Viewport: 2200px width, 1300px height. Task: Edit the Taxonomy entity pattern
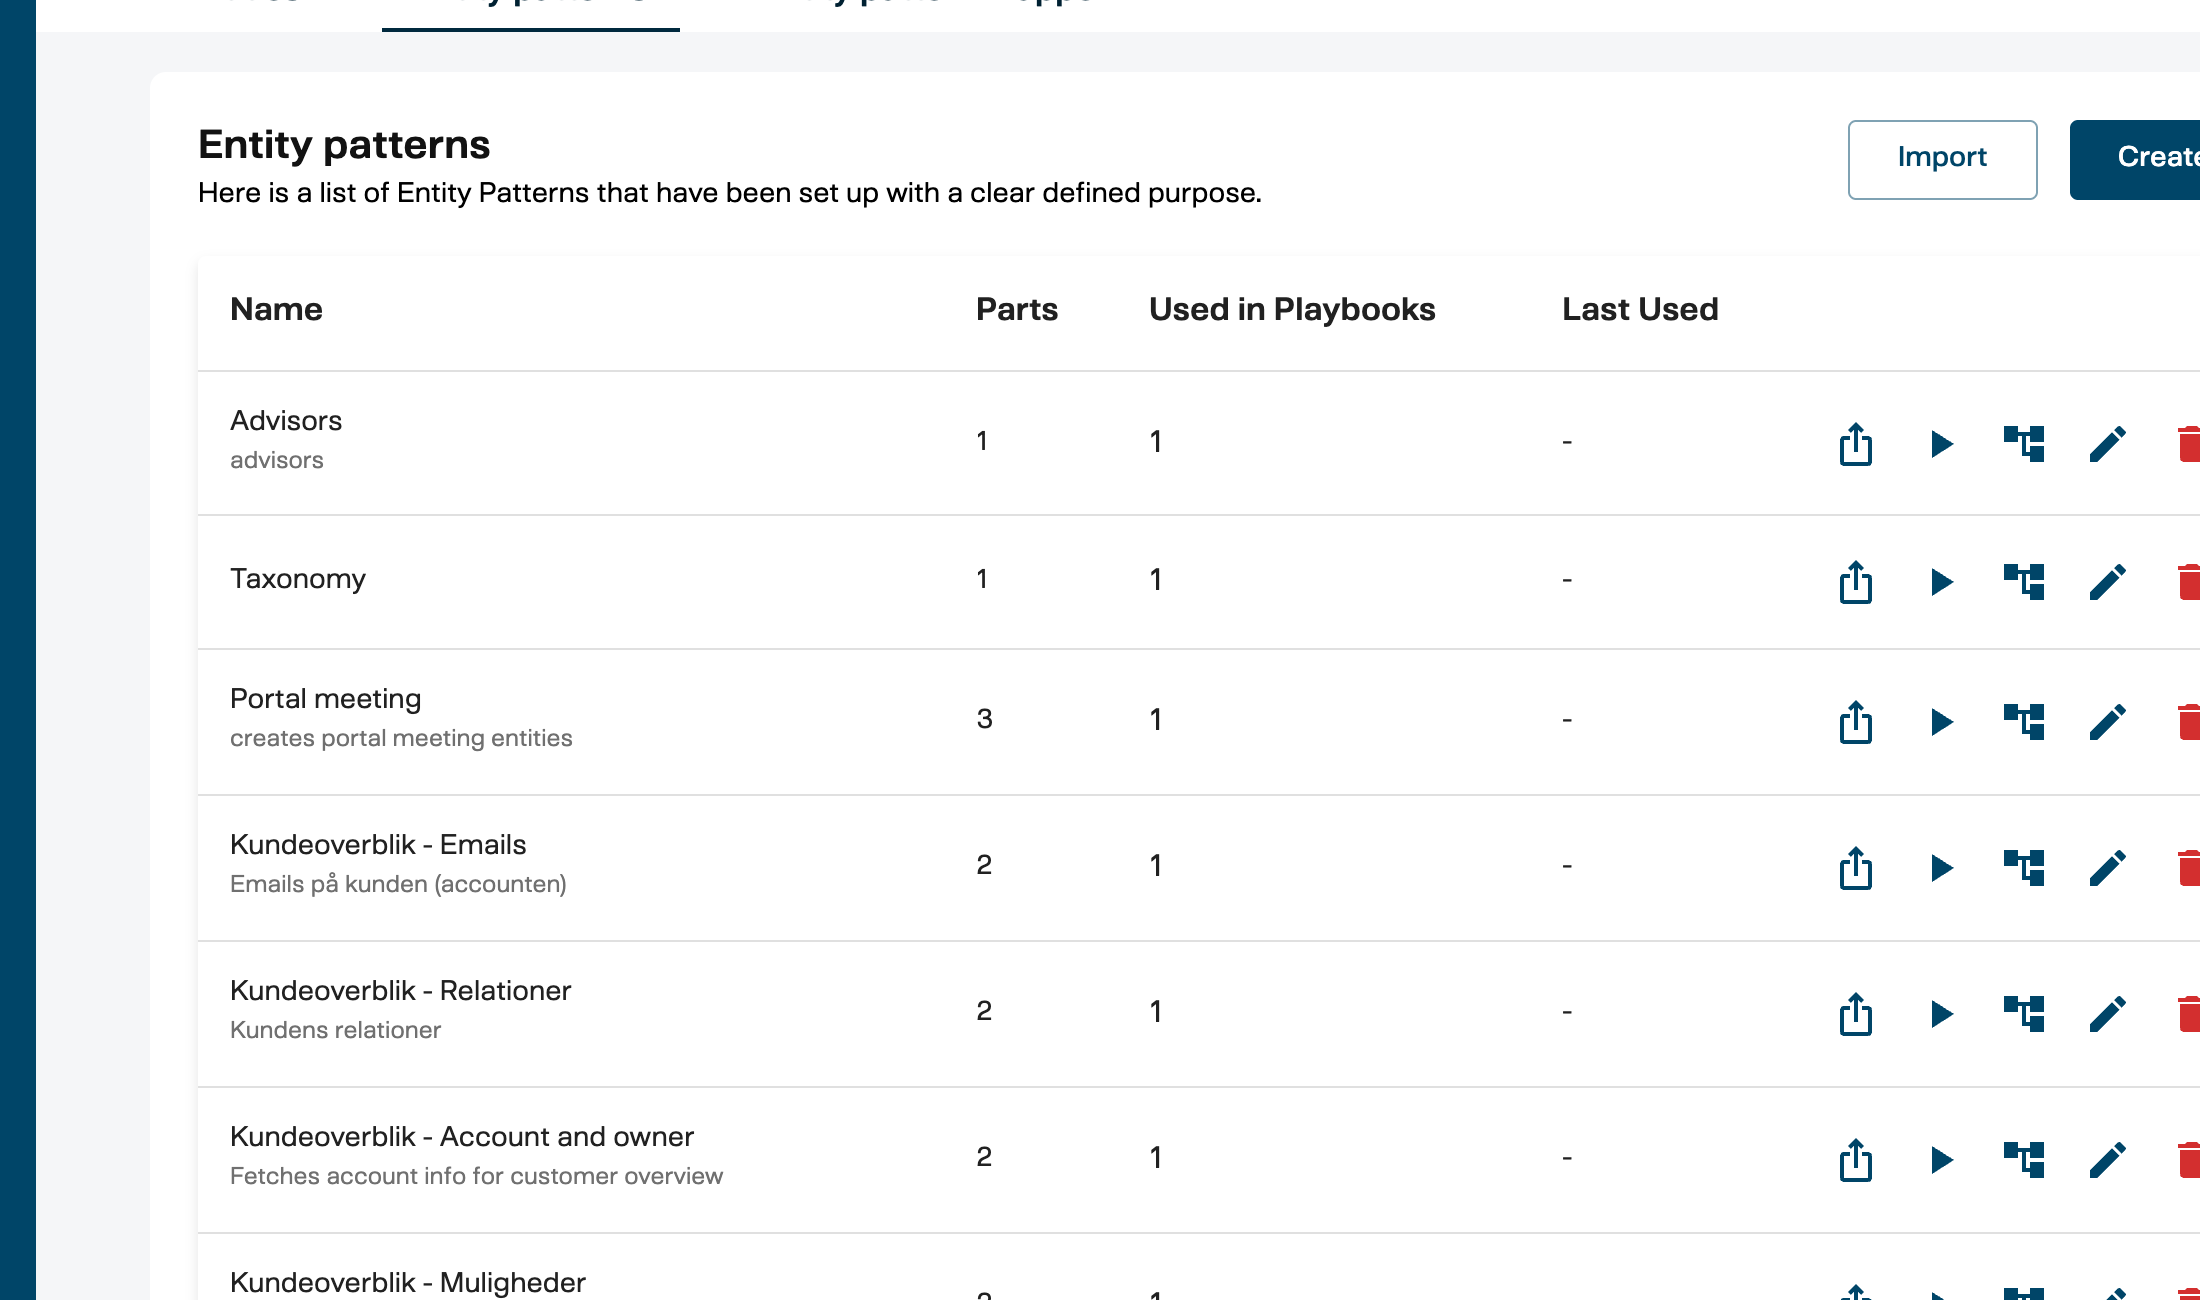click(x=2108, y=581)
